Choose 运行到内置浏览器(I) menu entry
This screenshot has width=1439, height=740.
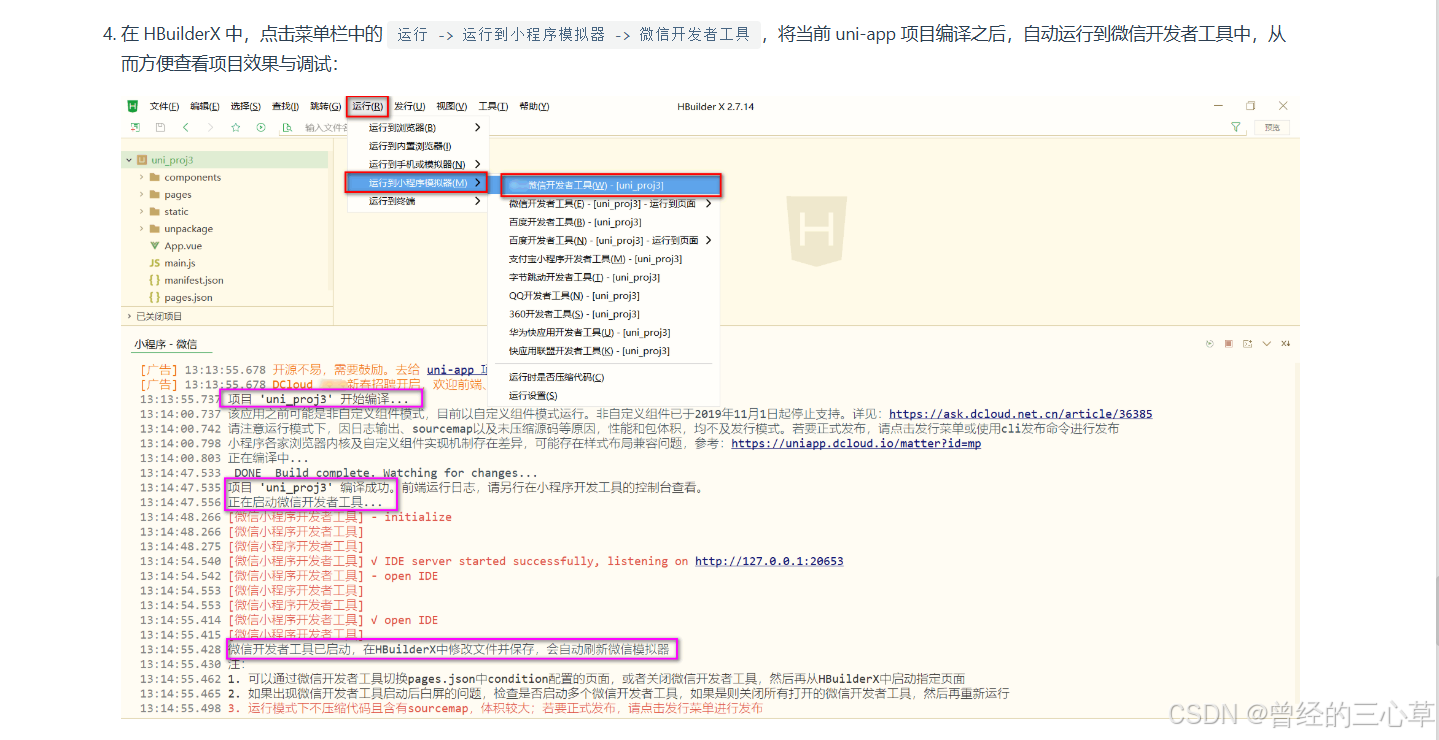(x=418, y=146)
